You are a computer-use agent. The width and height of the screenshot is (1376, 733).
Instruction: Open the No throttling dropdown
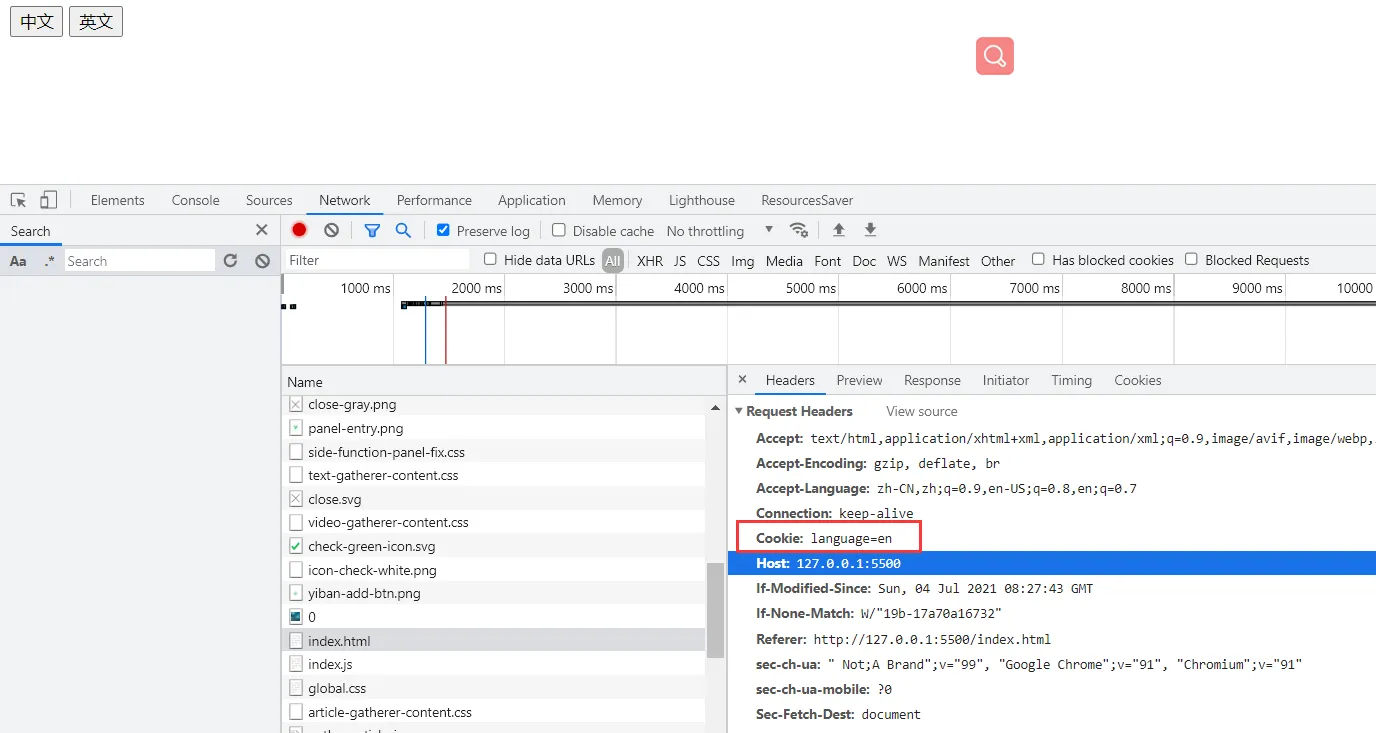pos(720,231)
